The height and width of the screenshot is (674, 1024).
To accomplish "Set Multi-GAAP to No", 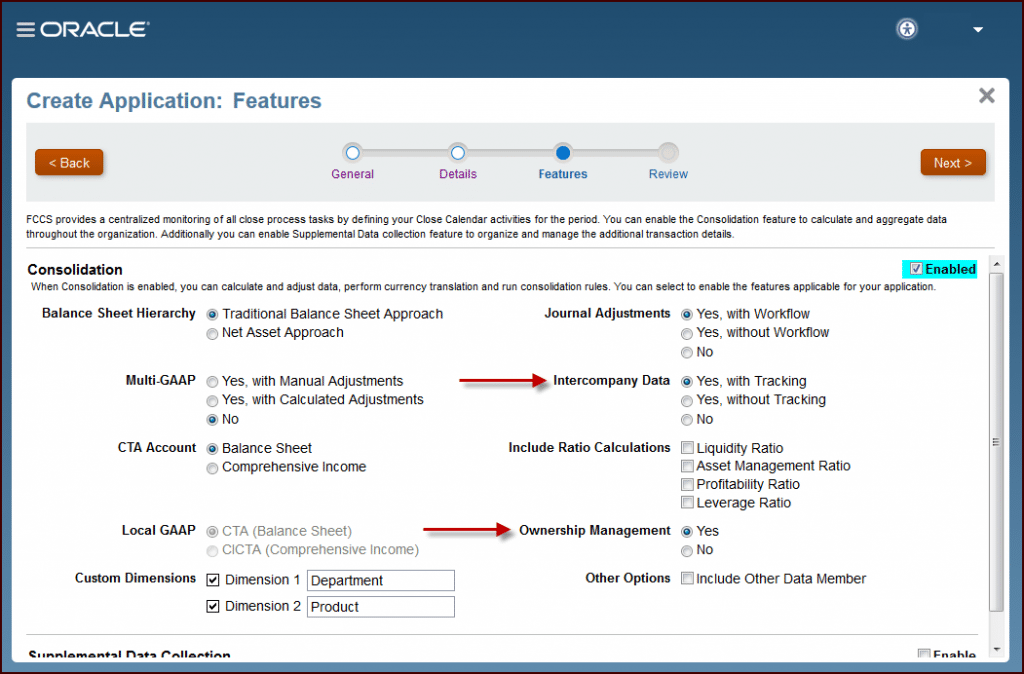I will click(212, 420).
